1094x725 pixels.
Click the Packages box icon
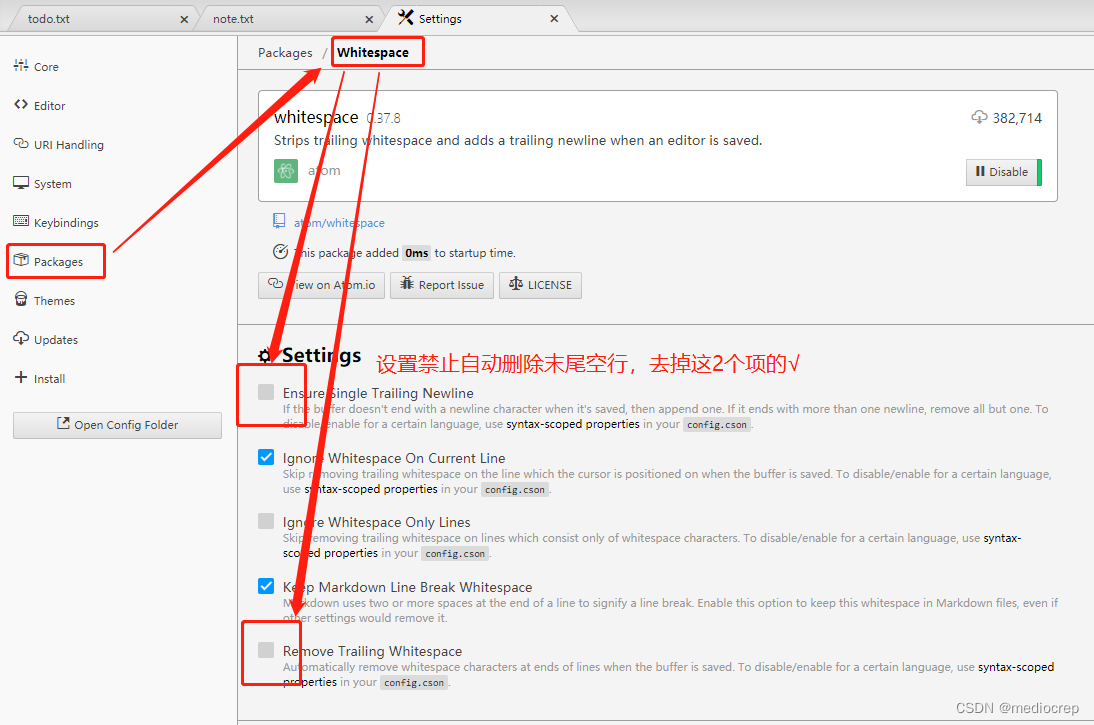[21, 260]
